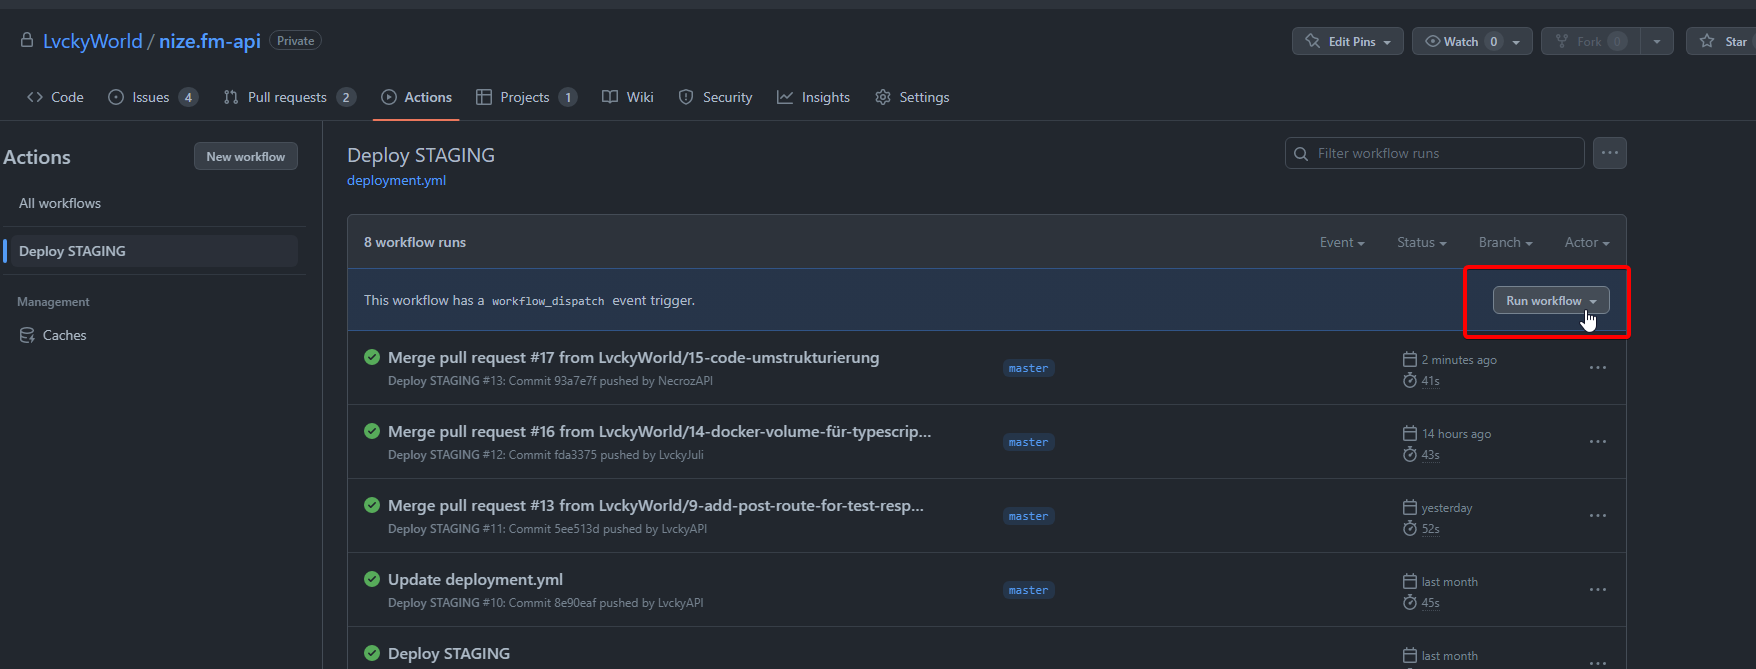Image resolution: width=1756 pixels, height=669 pixels.
Task: Select All workflows in the sidebar
Action: tap(60, 203)
